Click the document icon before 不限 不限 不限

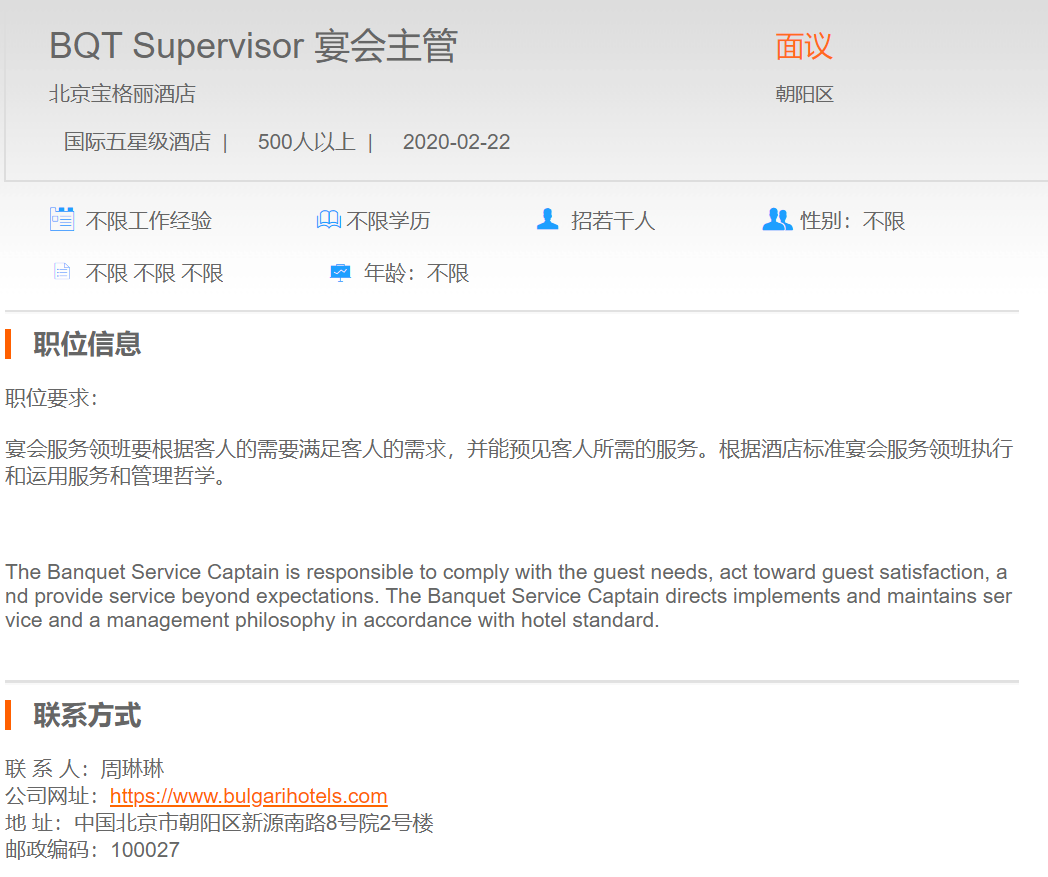coord(62,272)
